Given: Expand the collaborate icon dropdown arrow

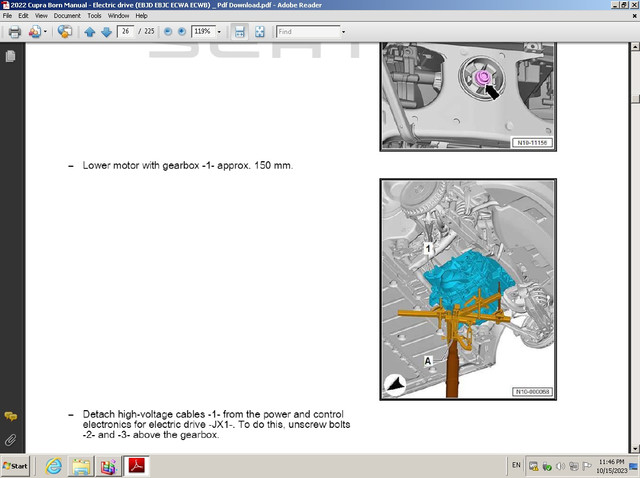Looking at the screenshot, I should click(x=45, y=31).
